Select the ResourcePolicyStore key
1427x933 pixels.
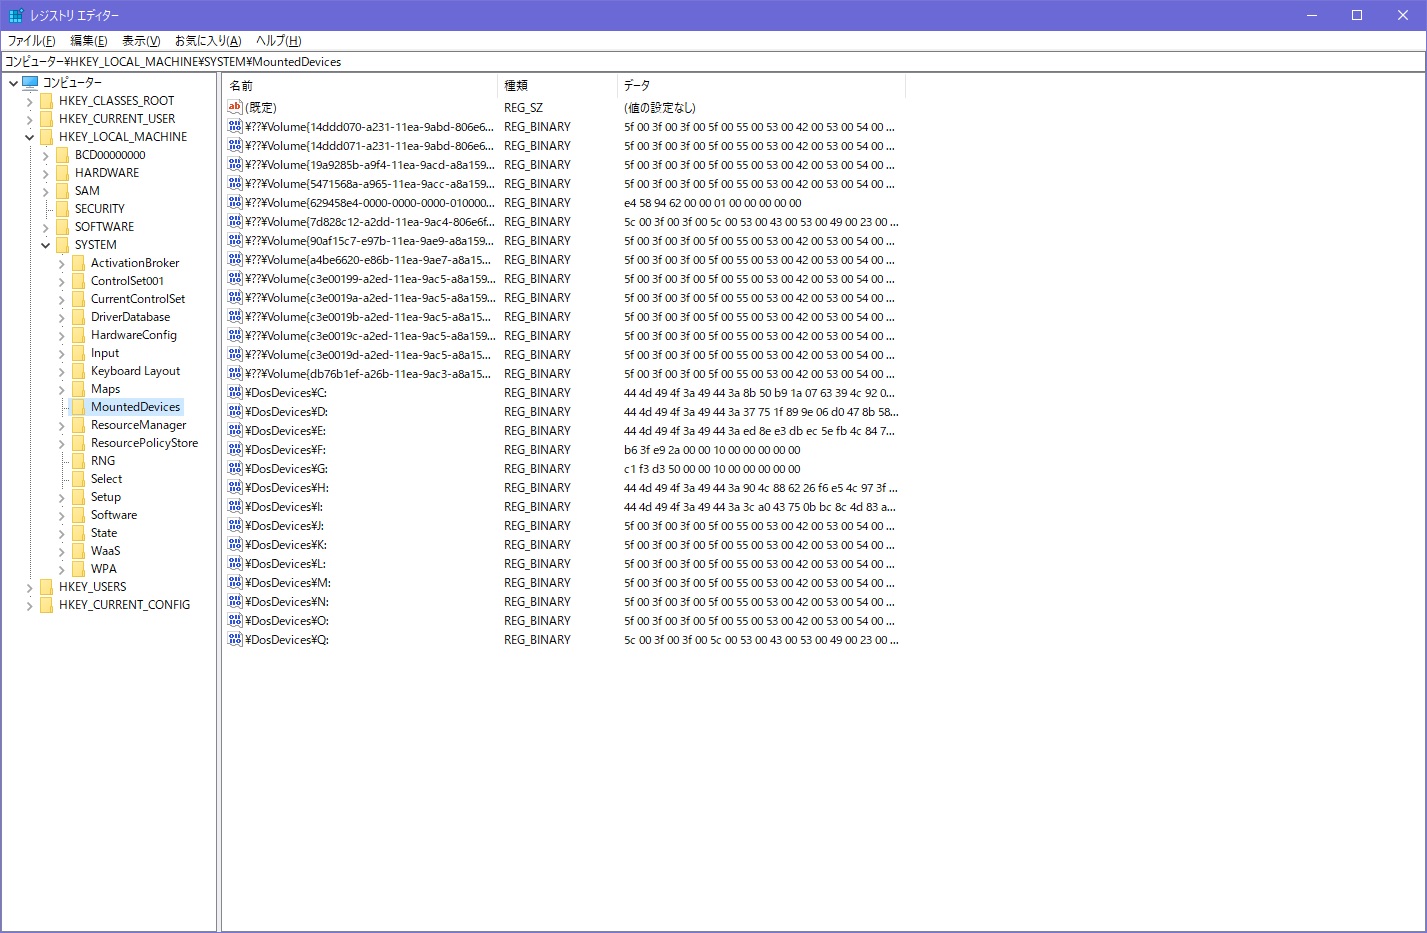pos(144,442)
